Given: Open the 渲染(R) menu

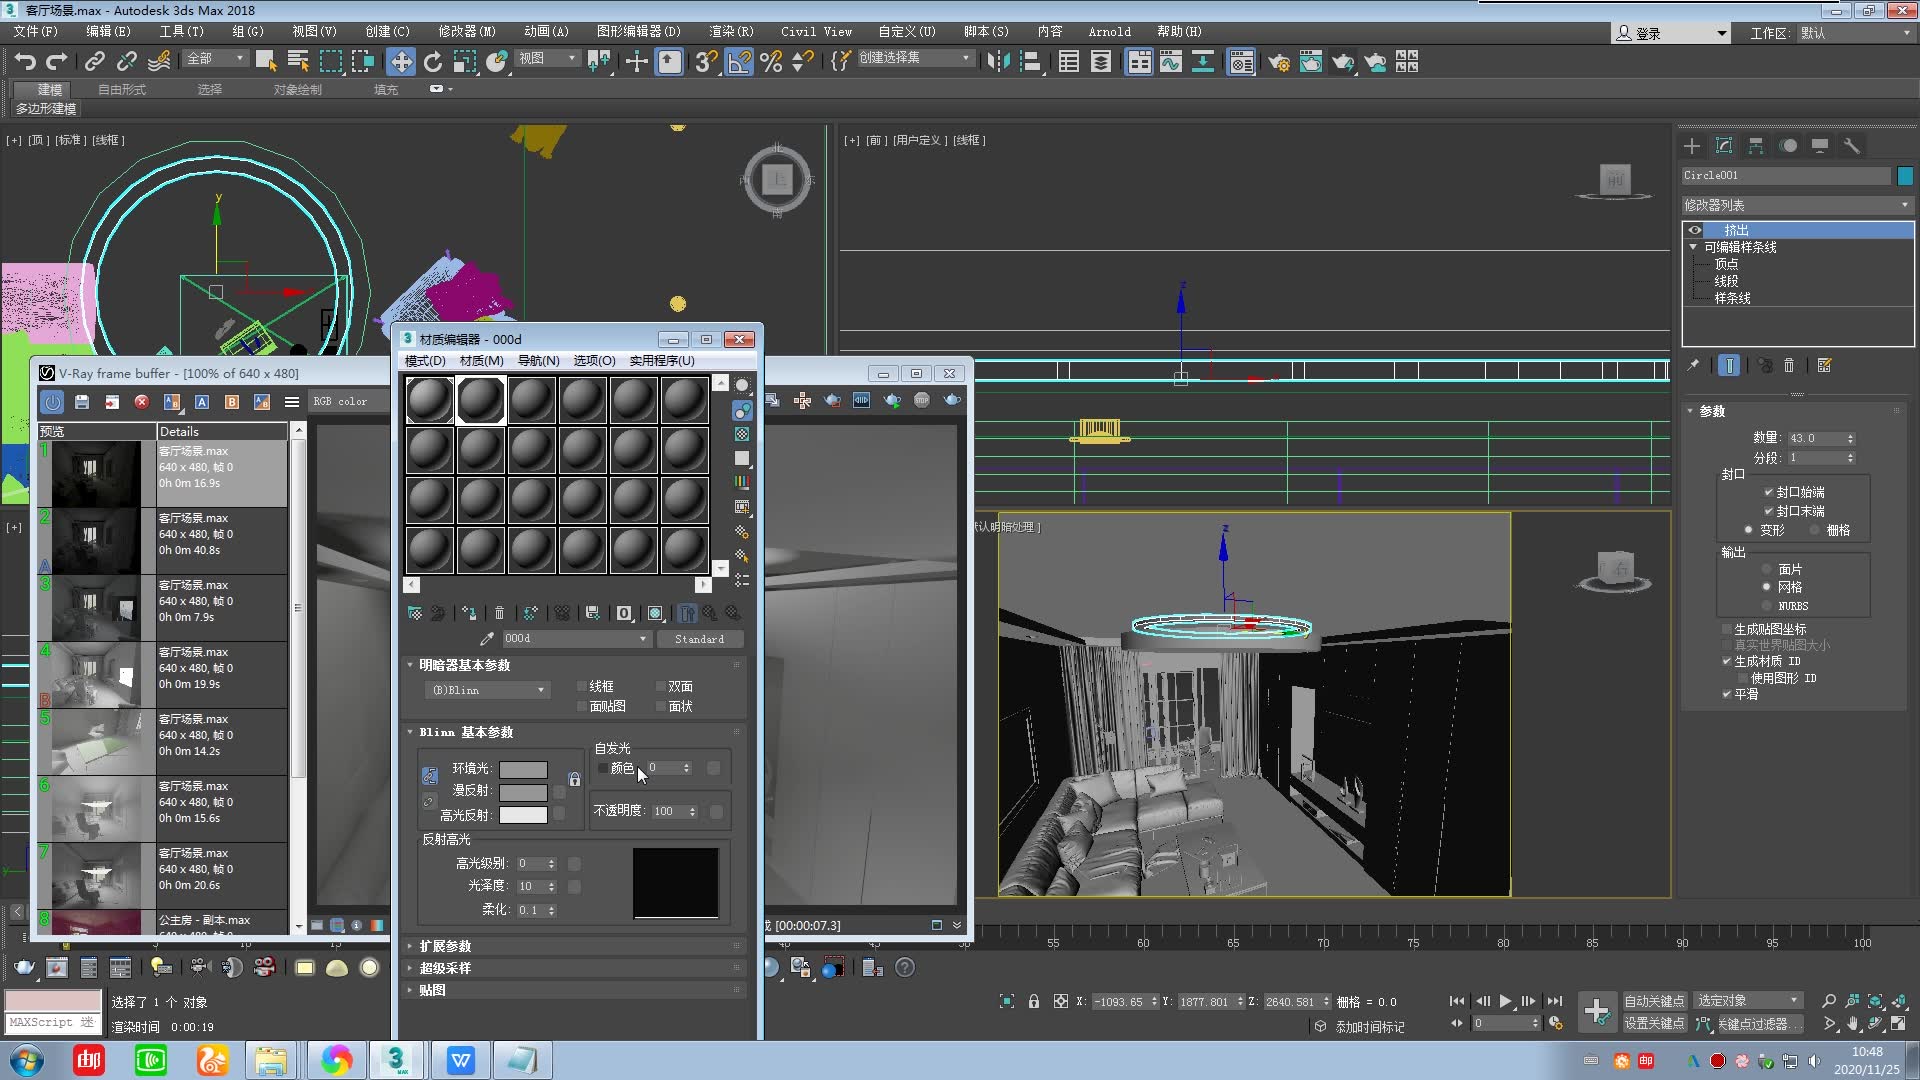Looking at the screenshot, I should pyautogui.click(x=731, y=31).
